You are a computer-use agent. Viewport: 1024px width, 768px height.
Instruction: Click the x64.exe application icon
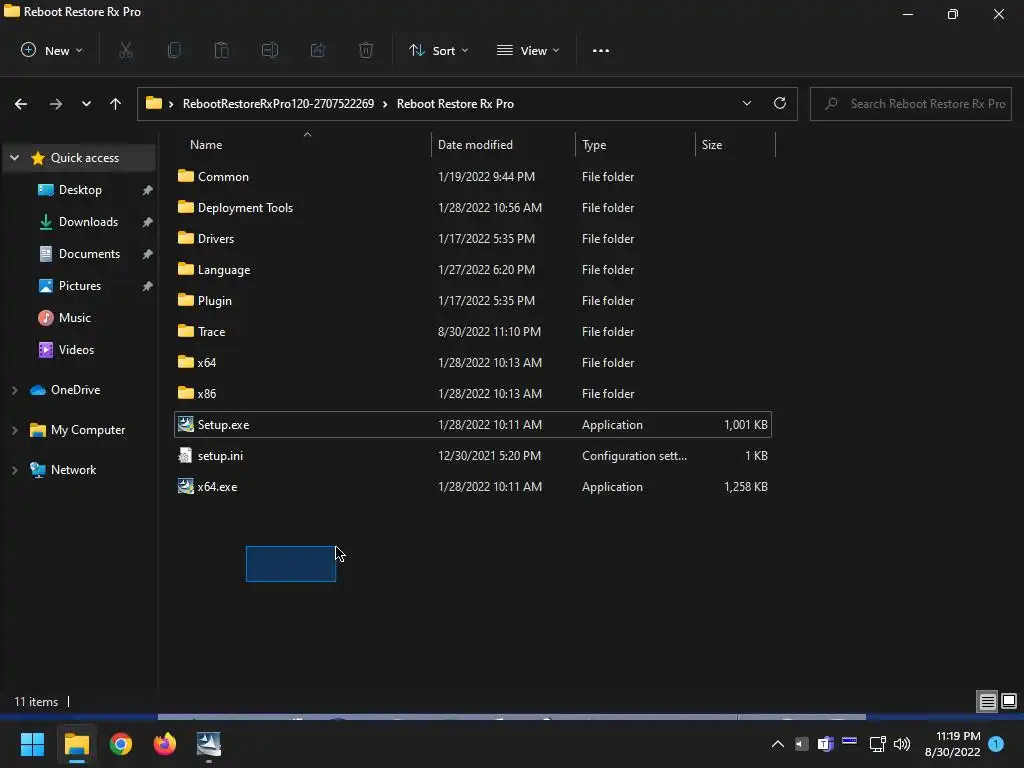click(x=185, y=487)
